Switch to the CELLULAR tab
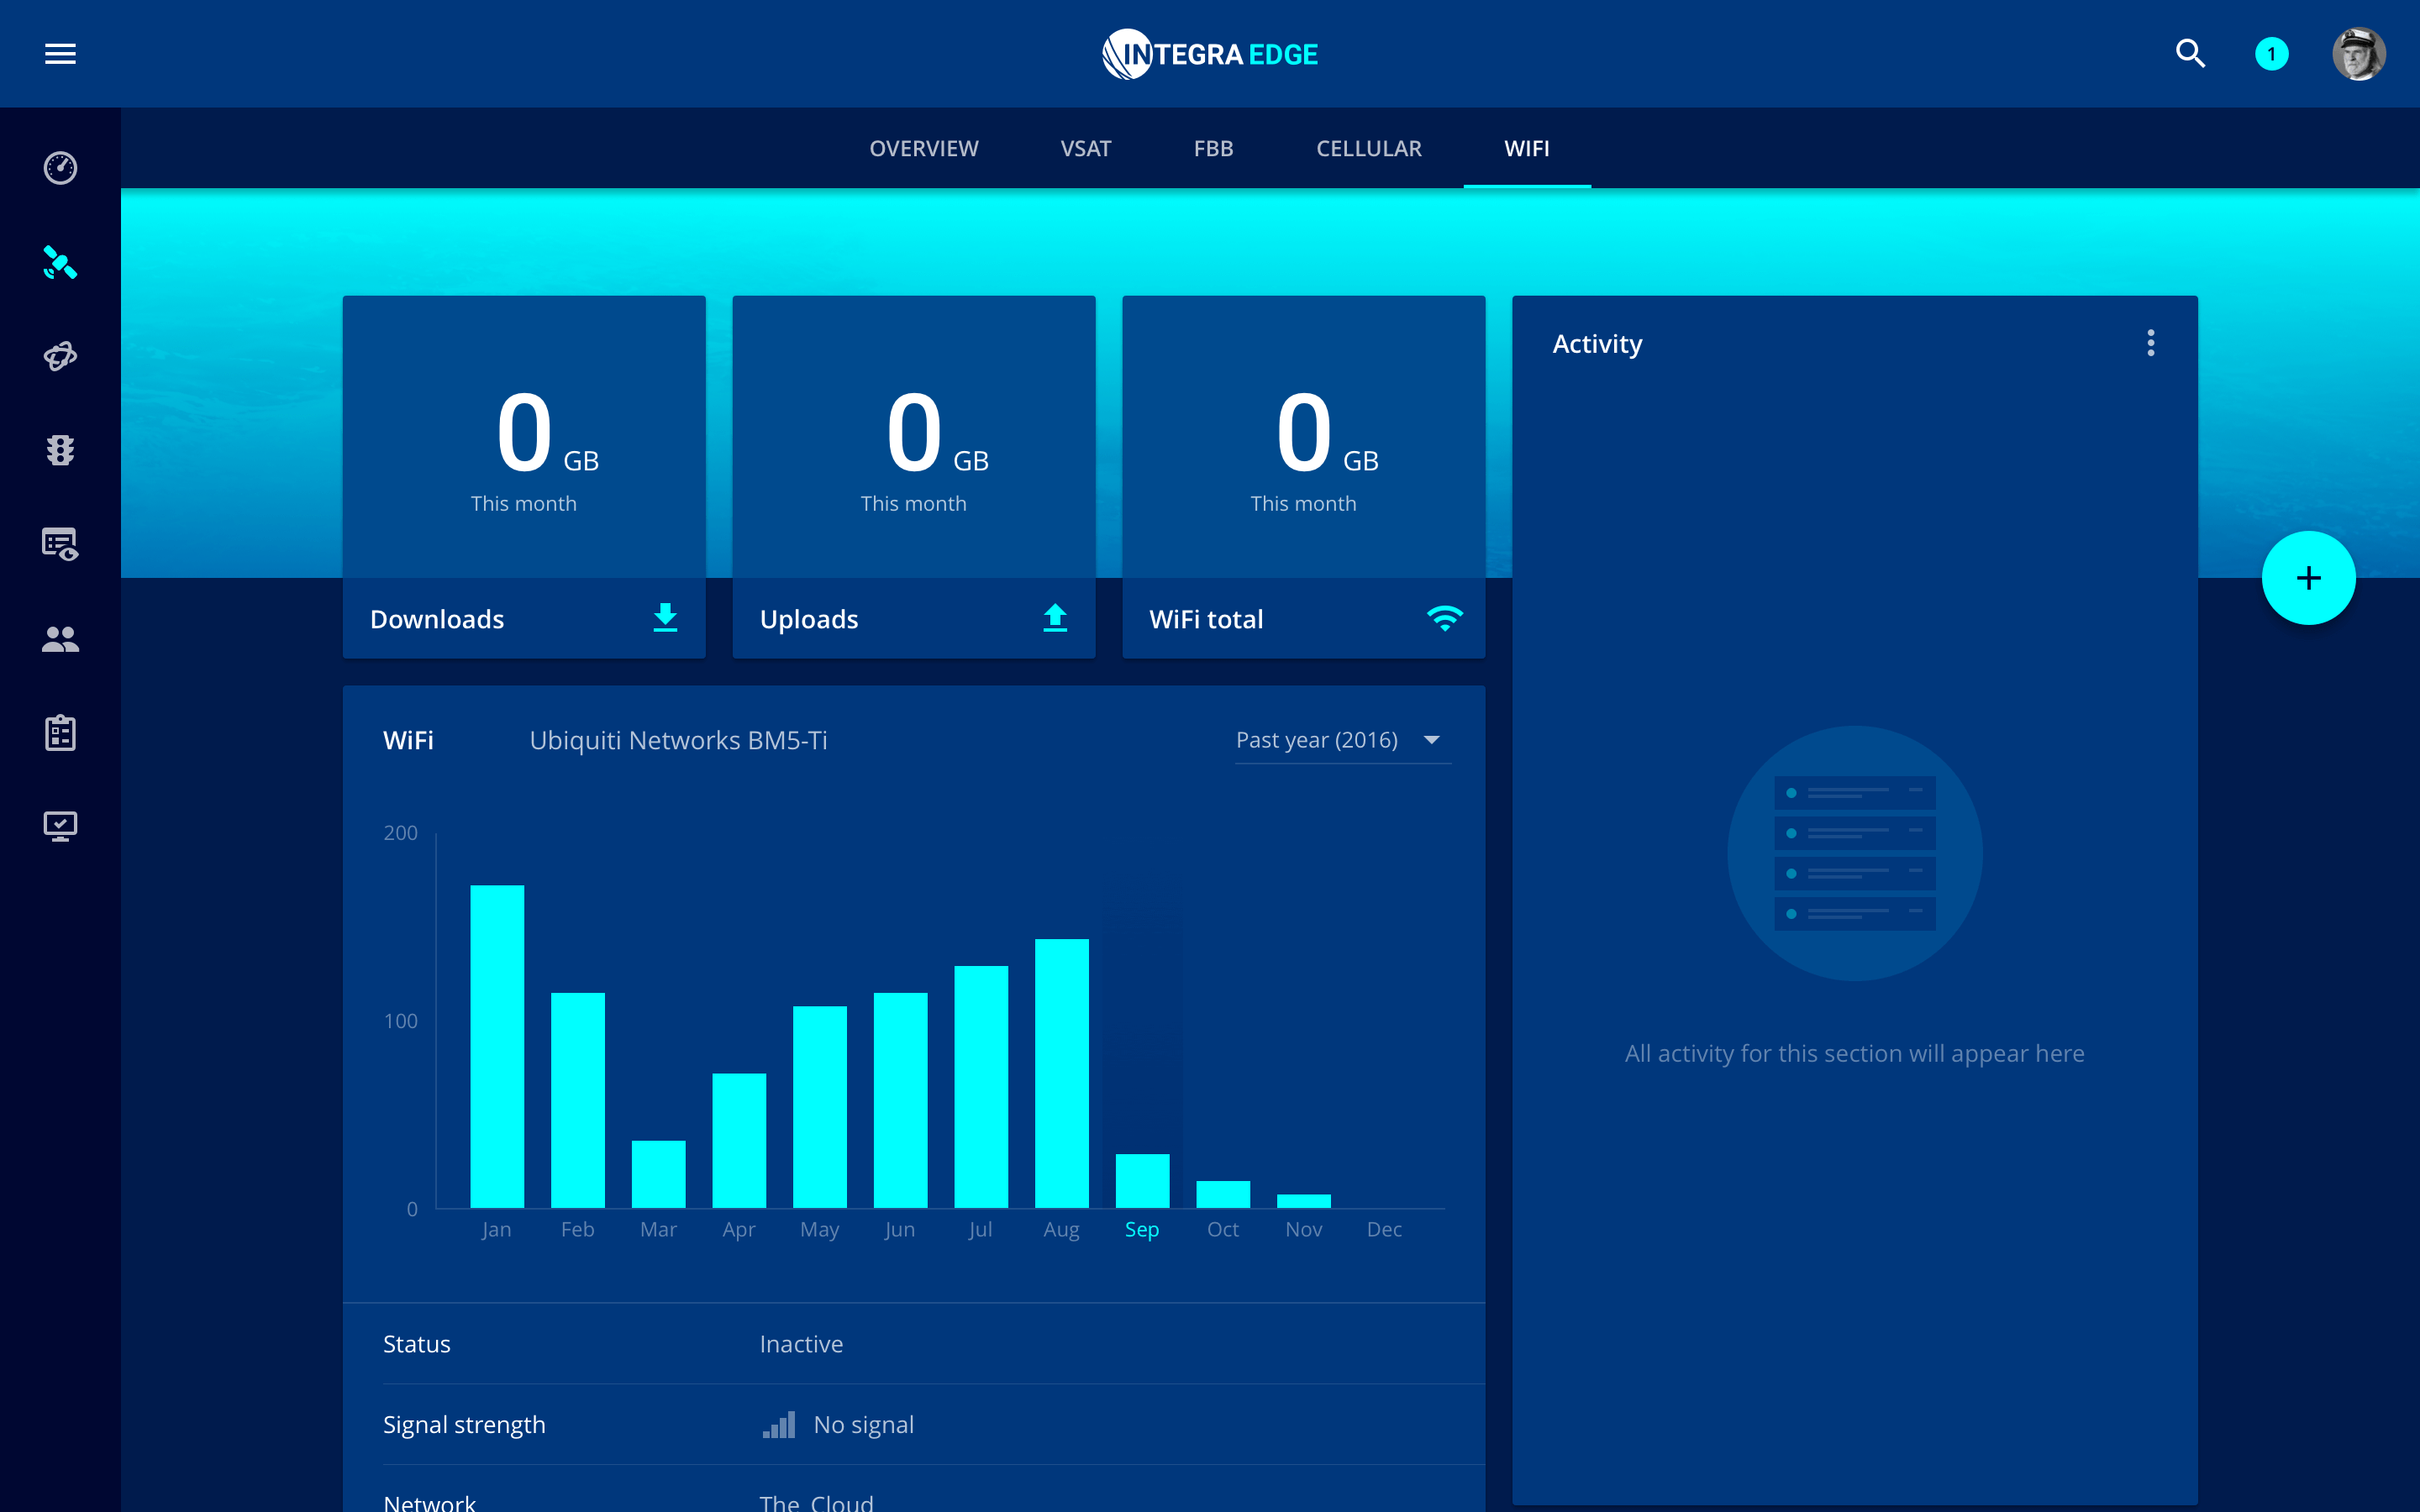 [1368, 149]
